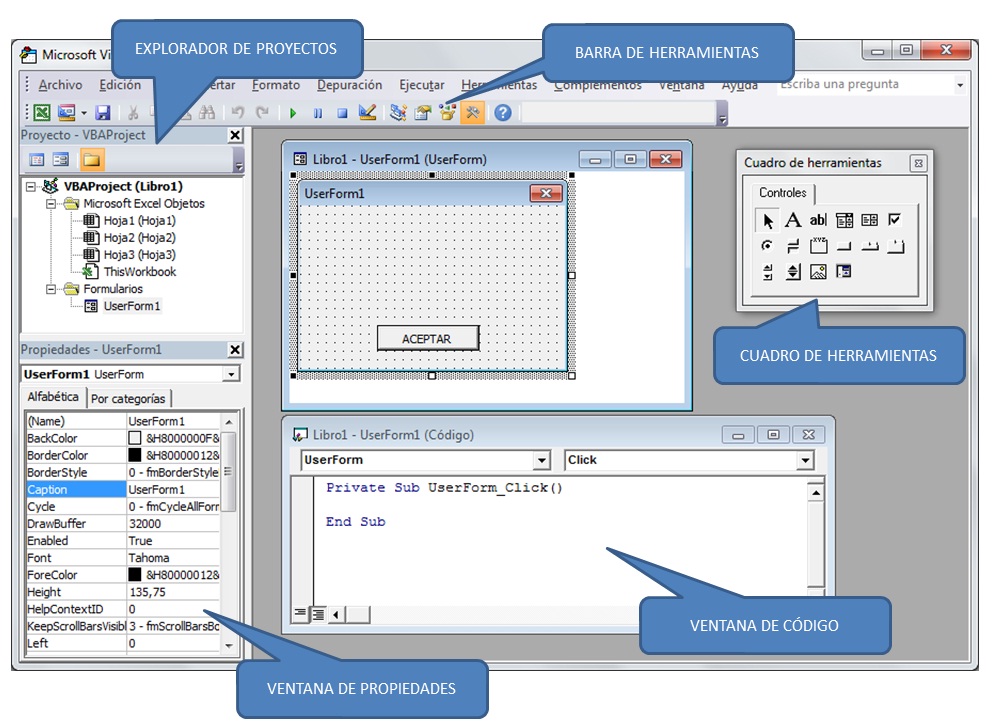Undo the last action
Image resolution: width=993 pixels, height=727 pixels.
pos(237,113)
